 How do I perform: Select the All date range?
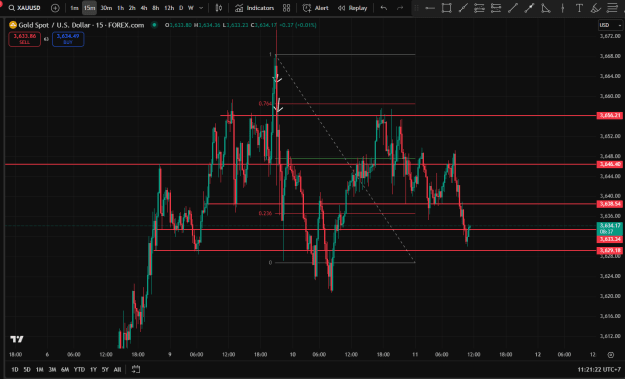point(117,369)
